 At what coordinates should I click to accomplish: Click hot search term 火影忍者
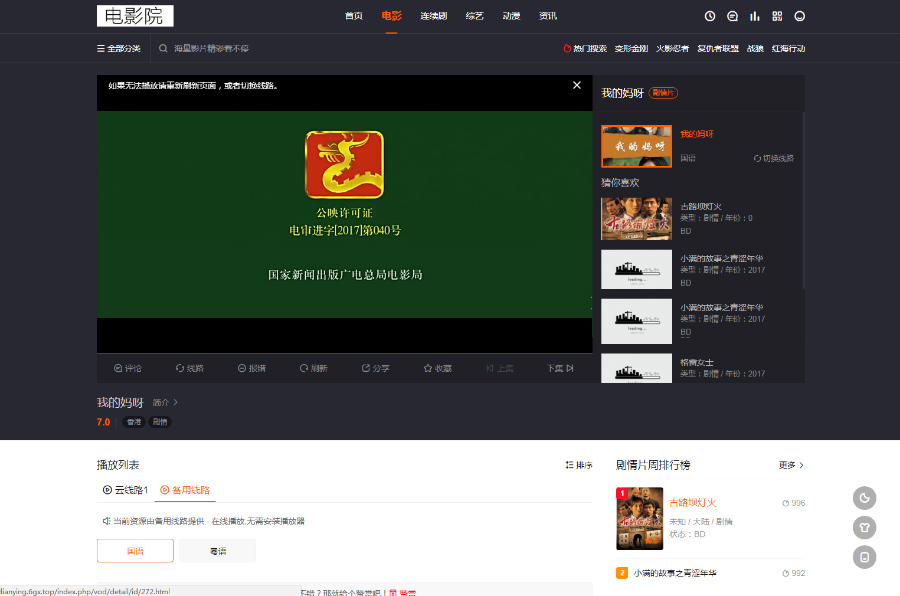[x=673, y=48]
